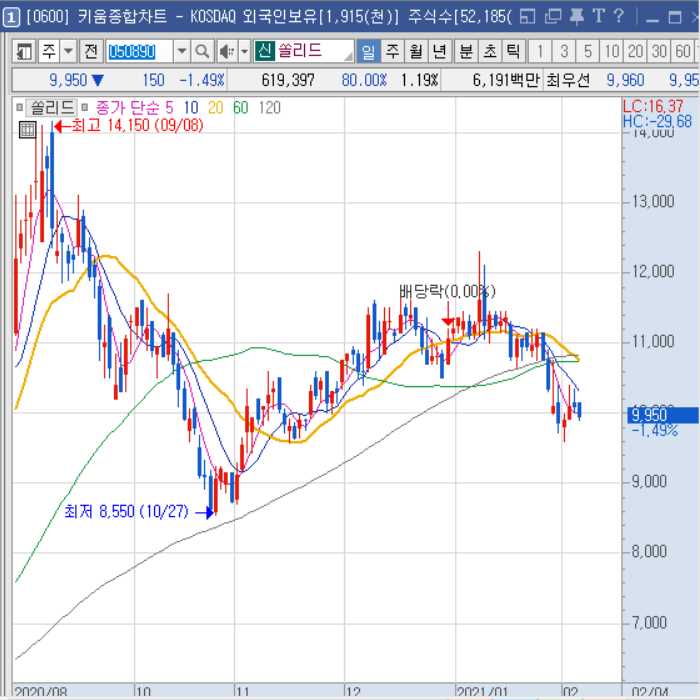700x700 pixels.
Task: Click the green 신 badge icon
Action: tap(264, 51)
